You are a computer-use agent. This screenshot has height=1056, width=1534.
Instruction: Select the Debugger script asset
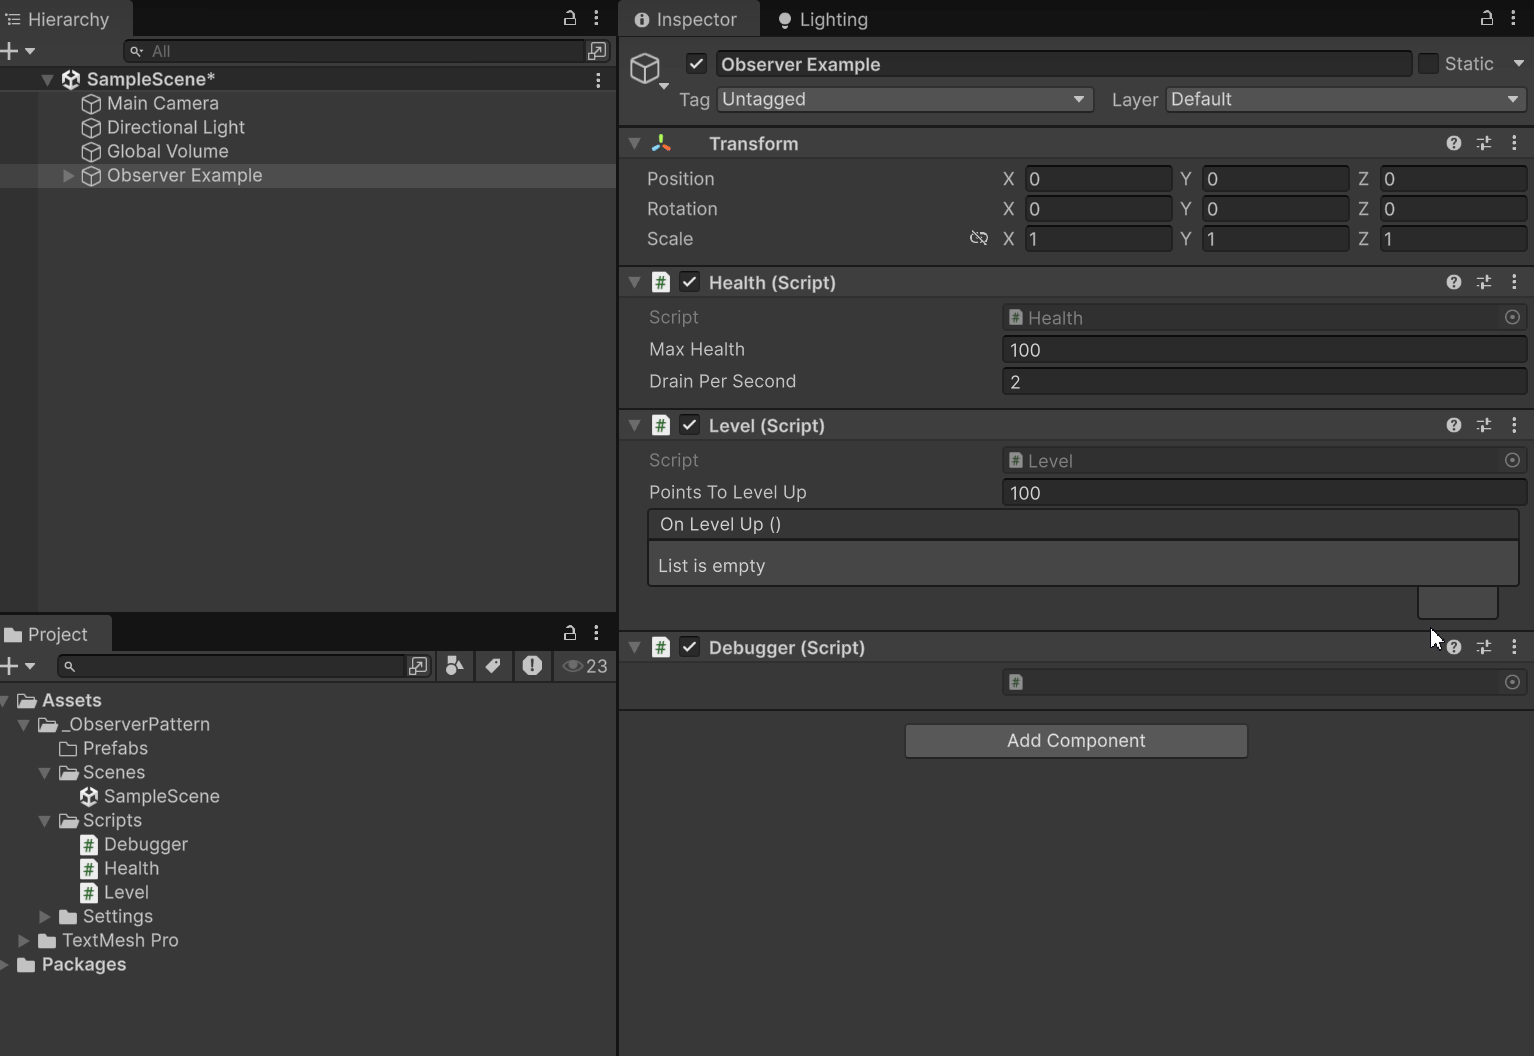(134, 844)
